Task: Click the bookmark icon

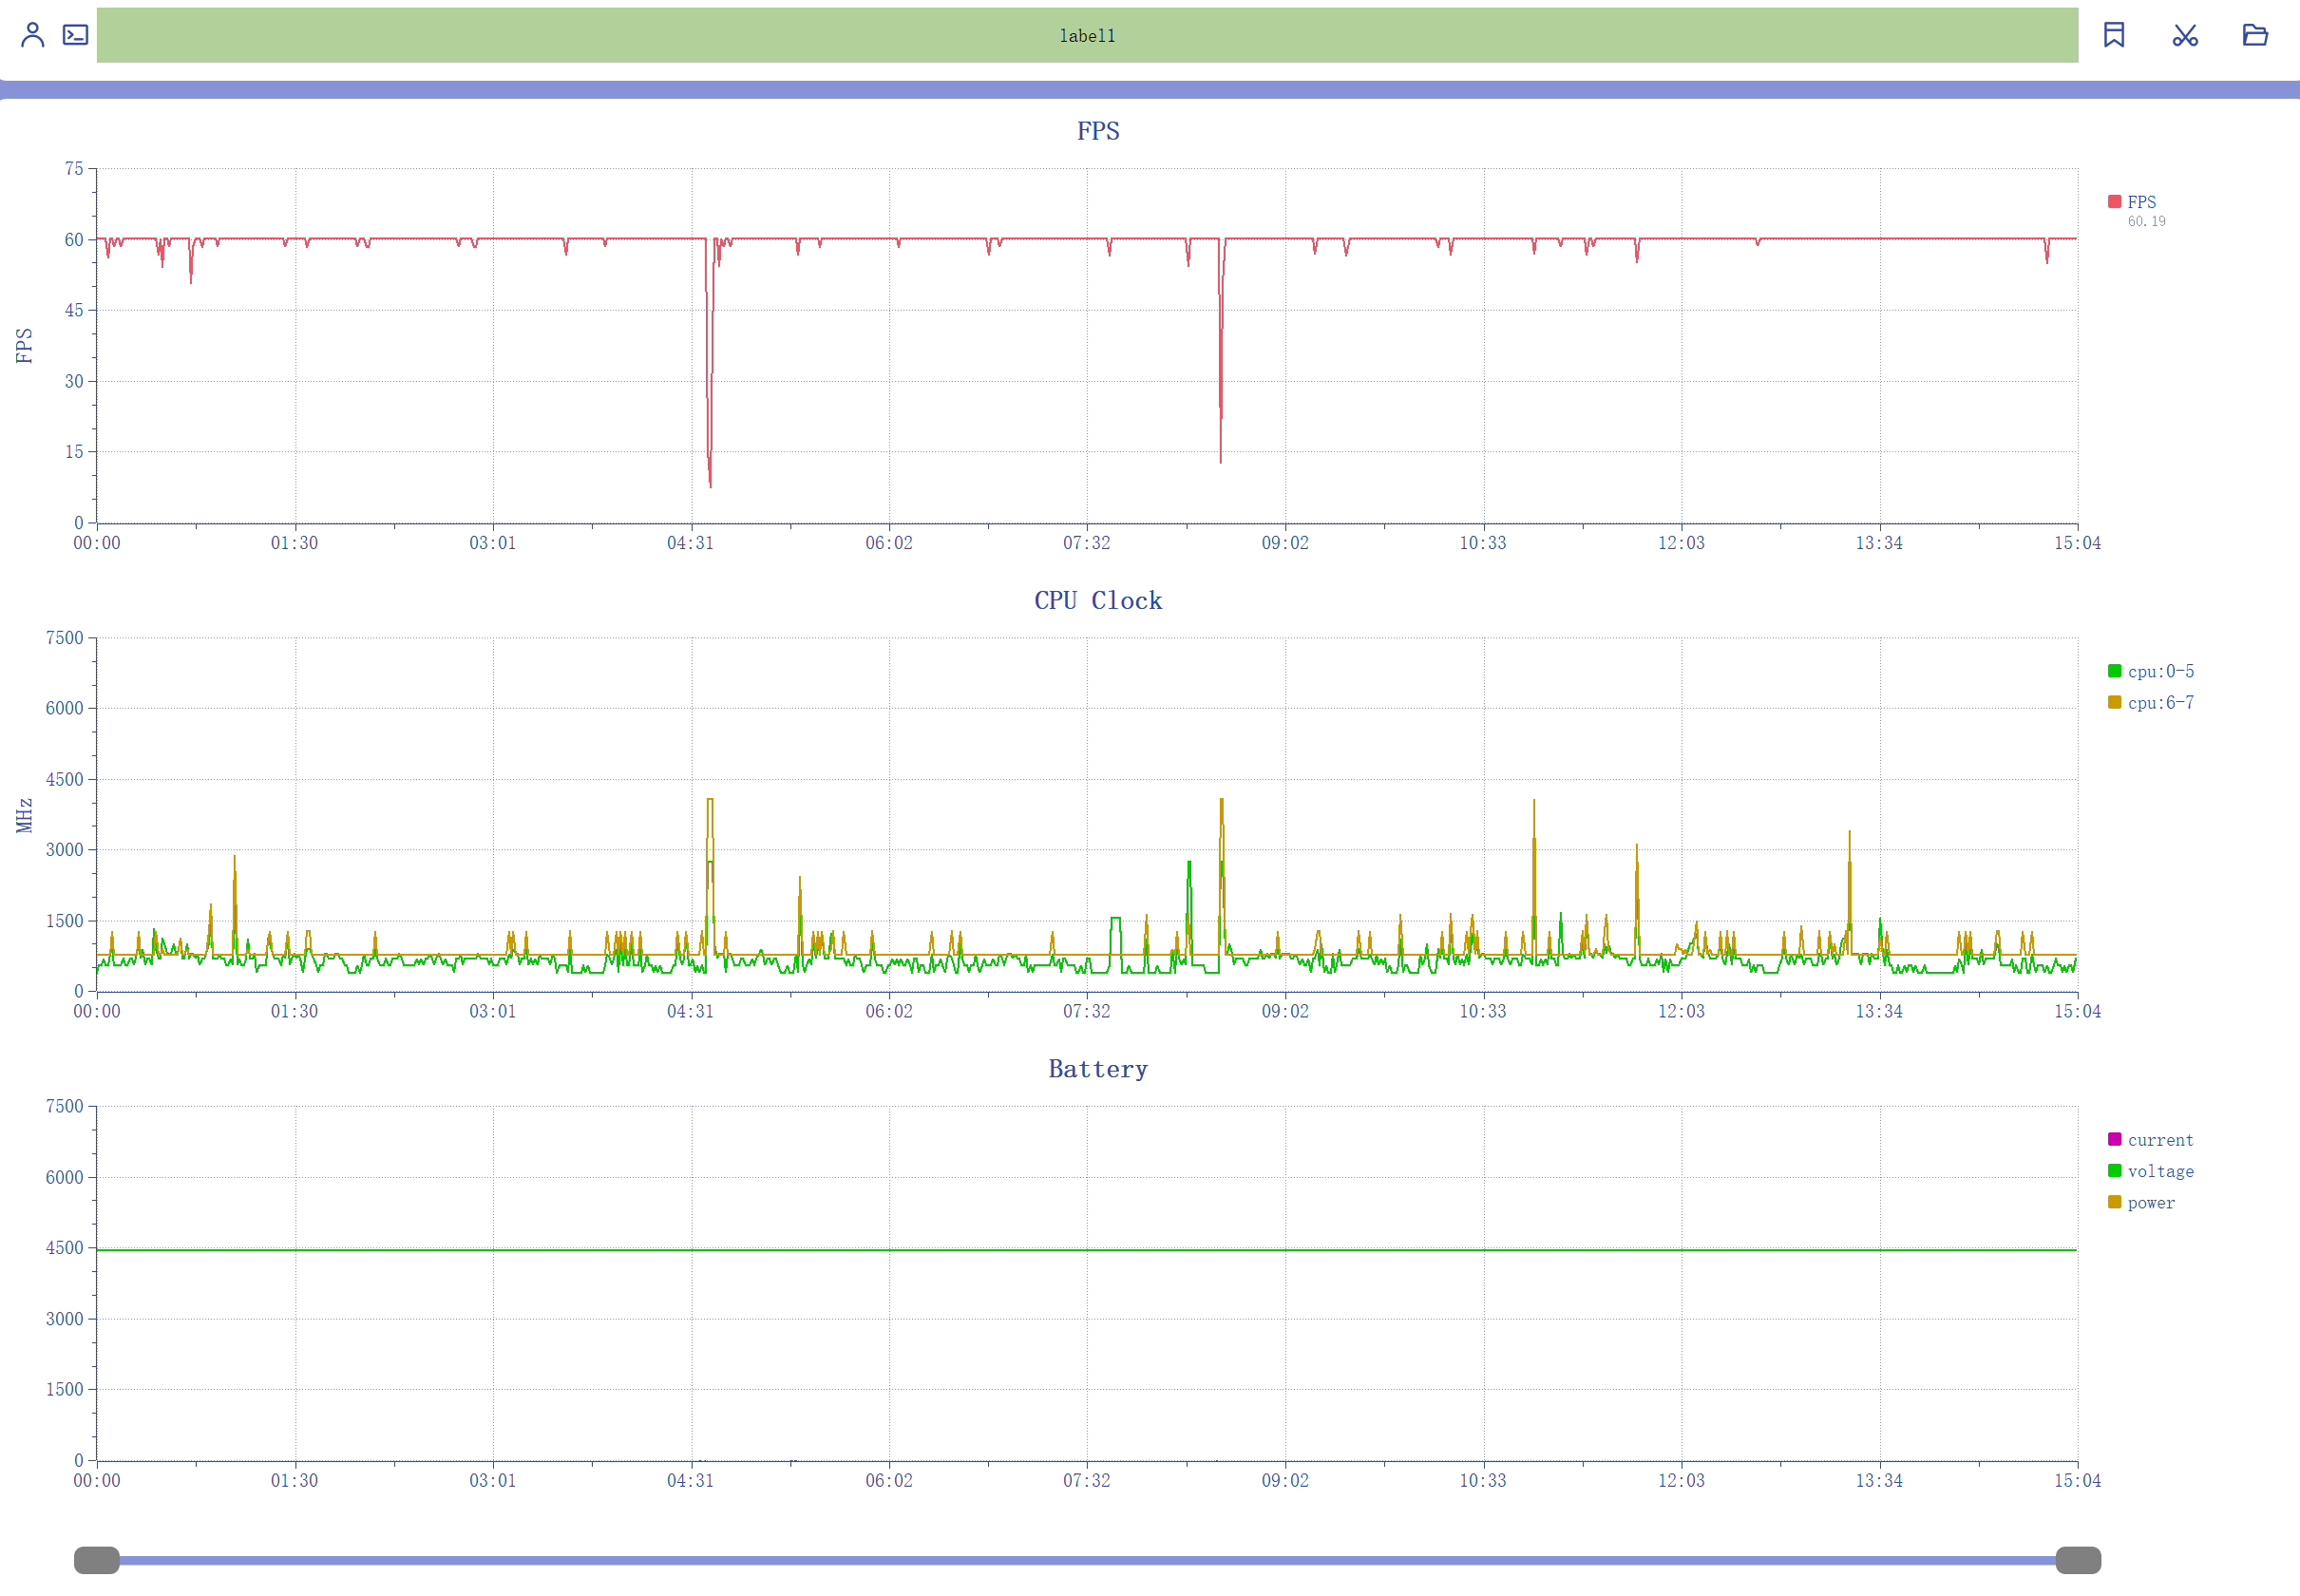Action: 2113,35
